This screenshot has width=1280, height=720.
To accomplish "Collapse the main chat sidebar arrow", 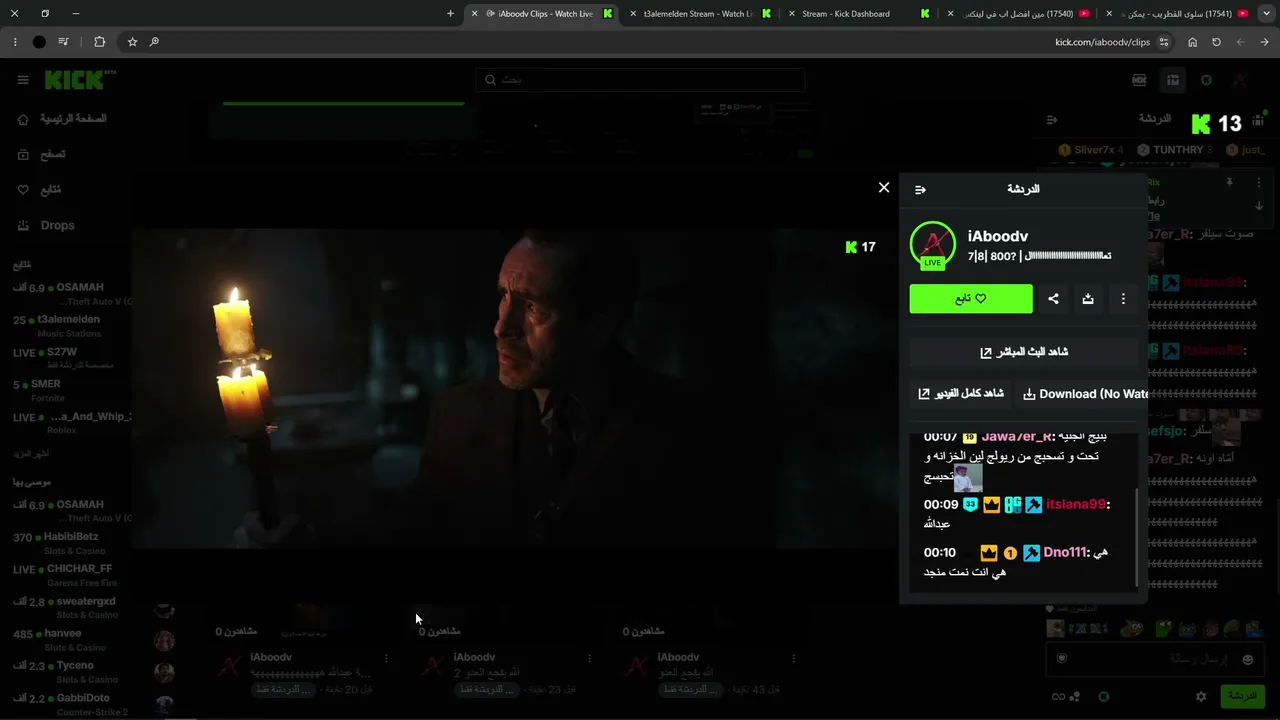I will point(1052,120).
